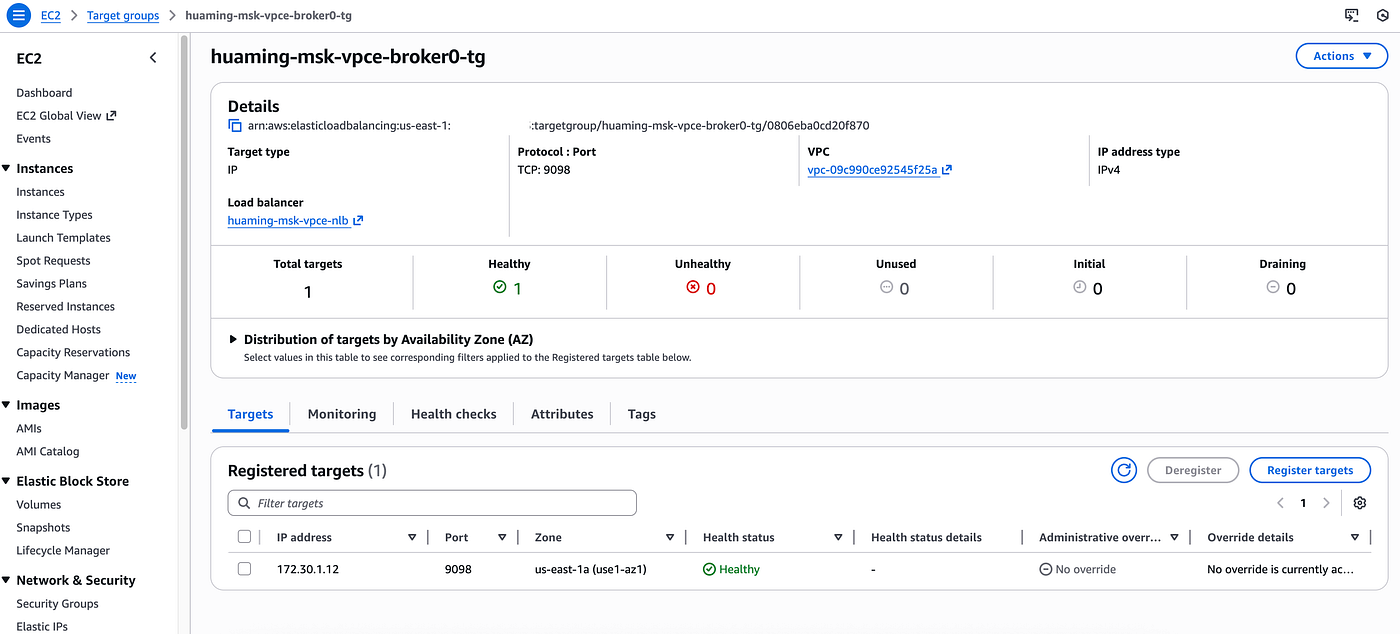Select all targets with the header checkbox

coord(244,537)
